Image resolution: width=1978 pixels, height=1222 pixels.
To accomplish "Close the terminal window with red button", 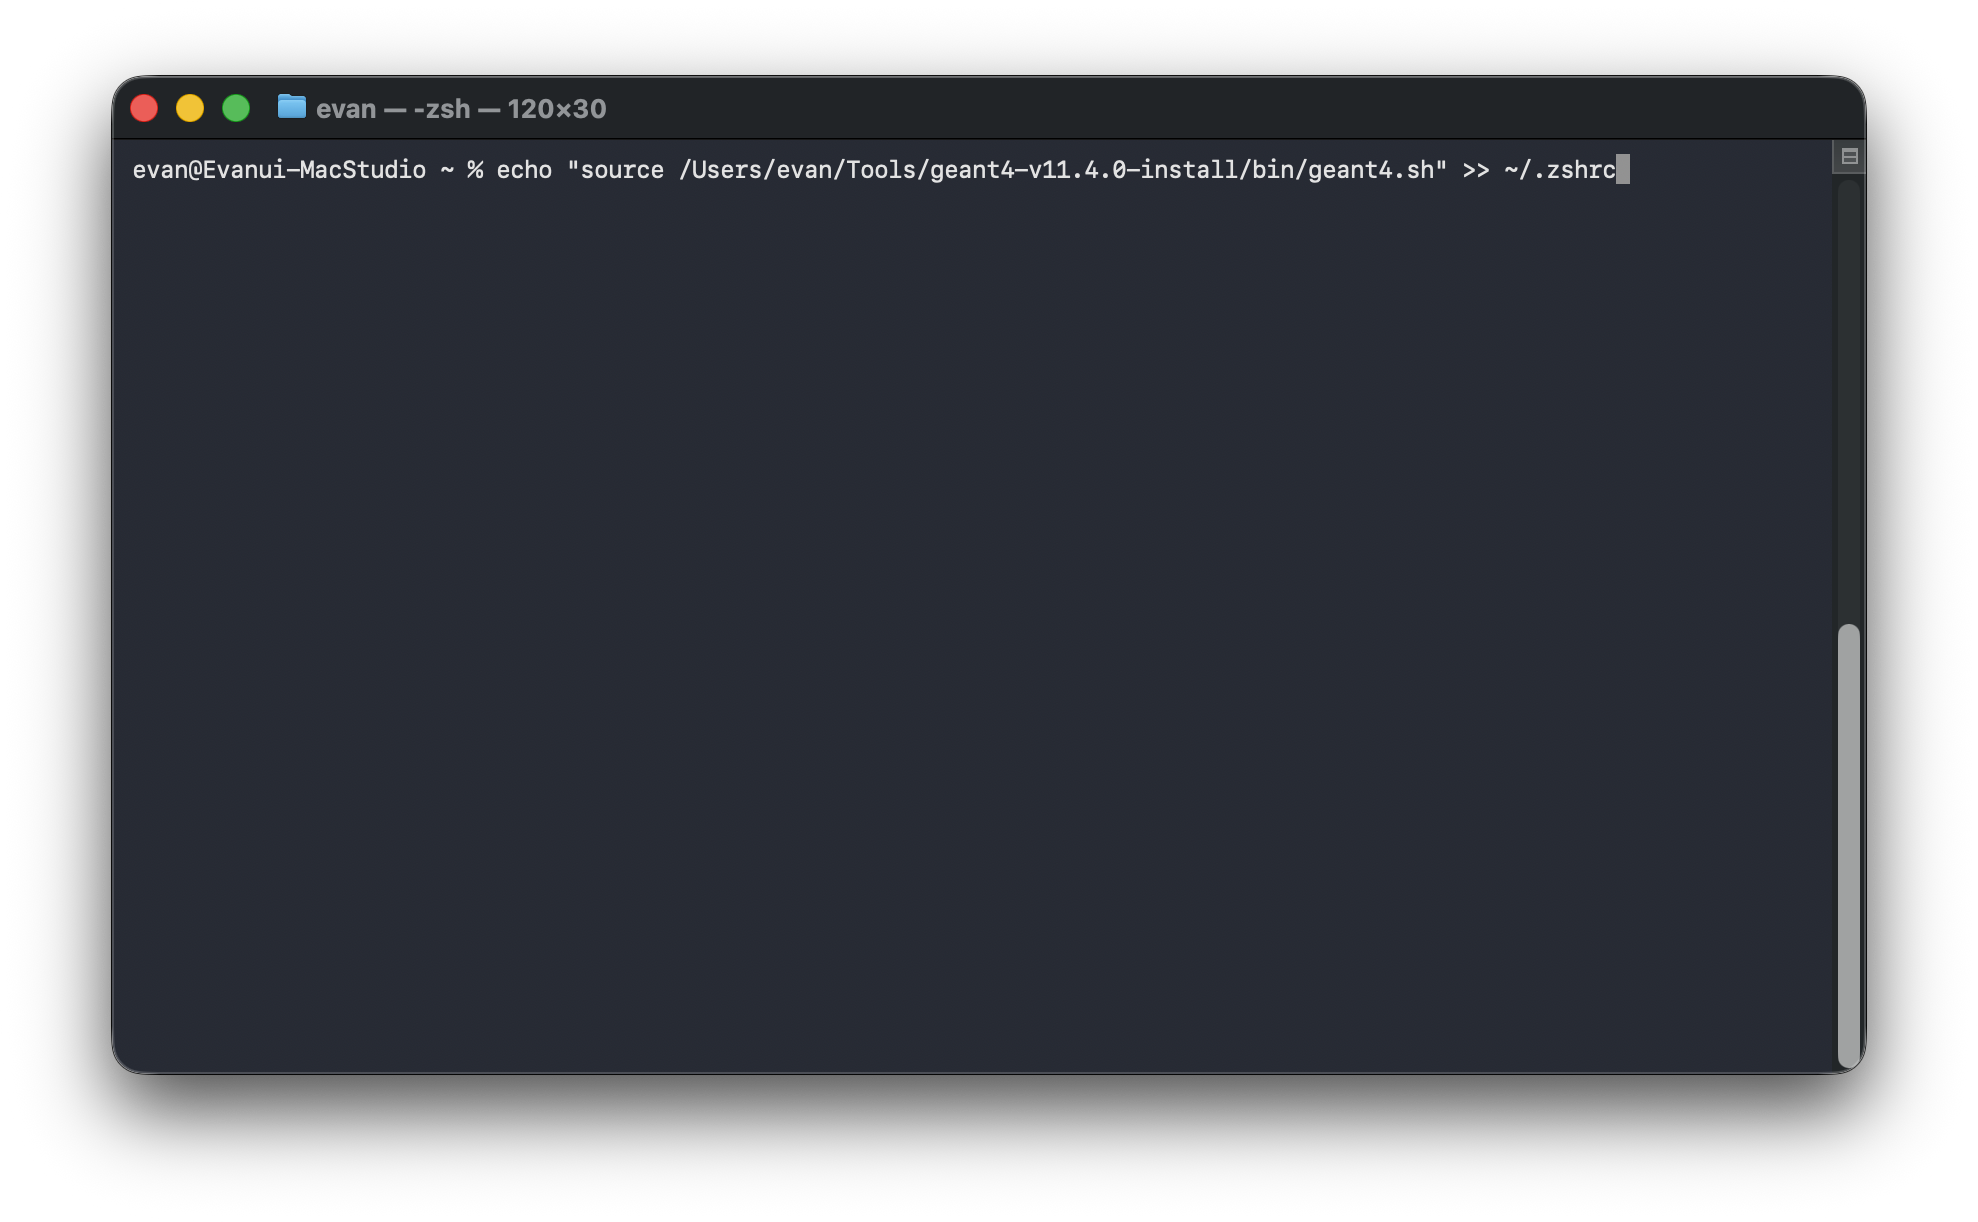I will (x=145, y=108).
